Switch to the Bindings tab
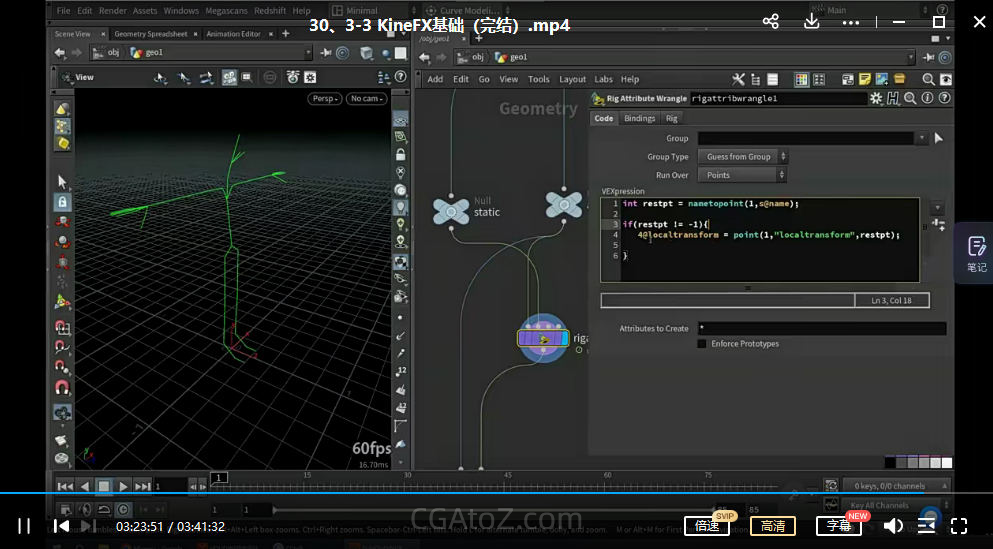The height and width of the screenshot is (549, 993). 639,118
